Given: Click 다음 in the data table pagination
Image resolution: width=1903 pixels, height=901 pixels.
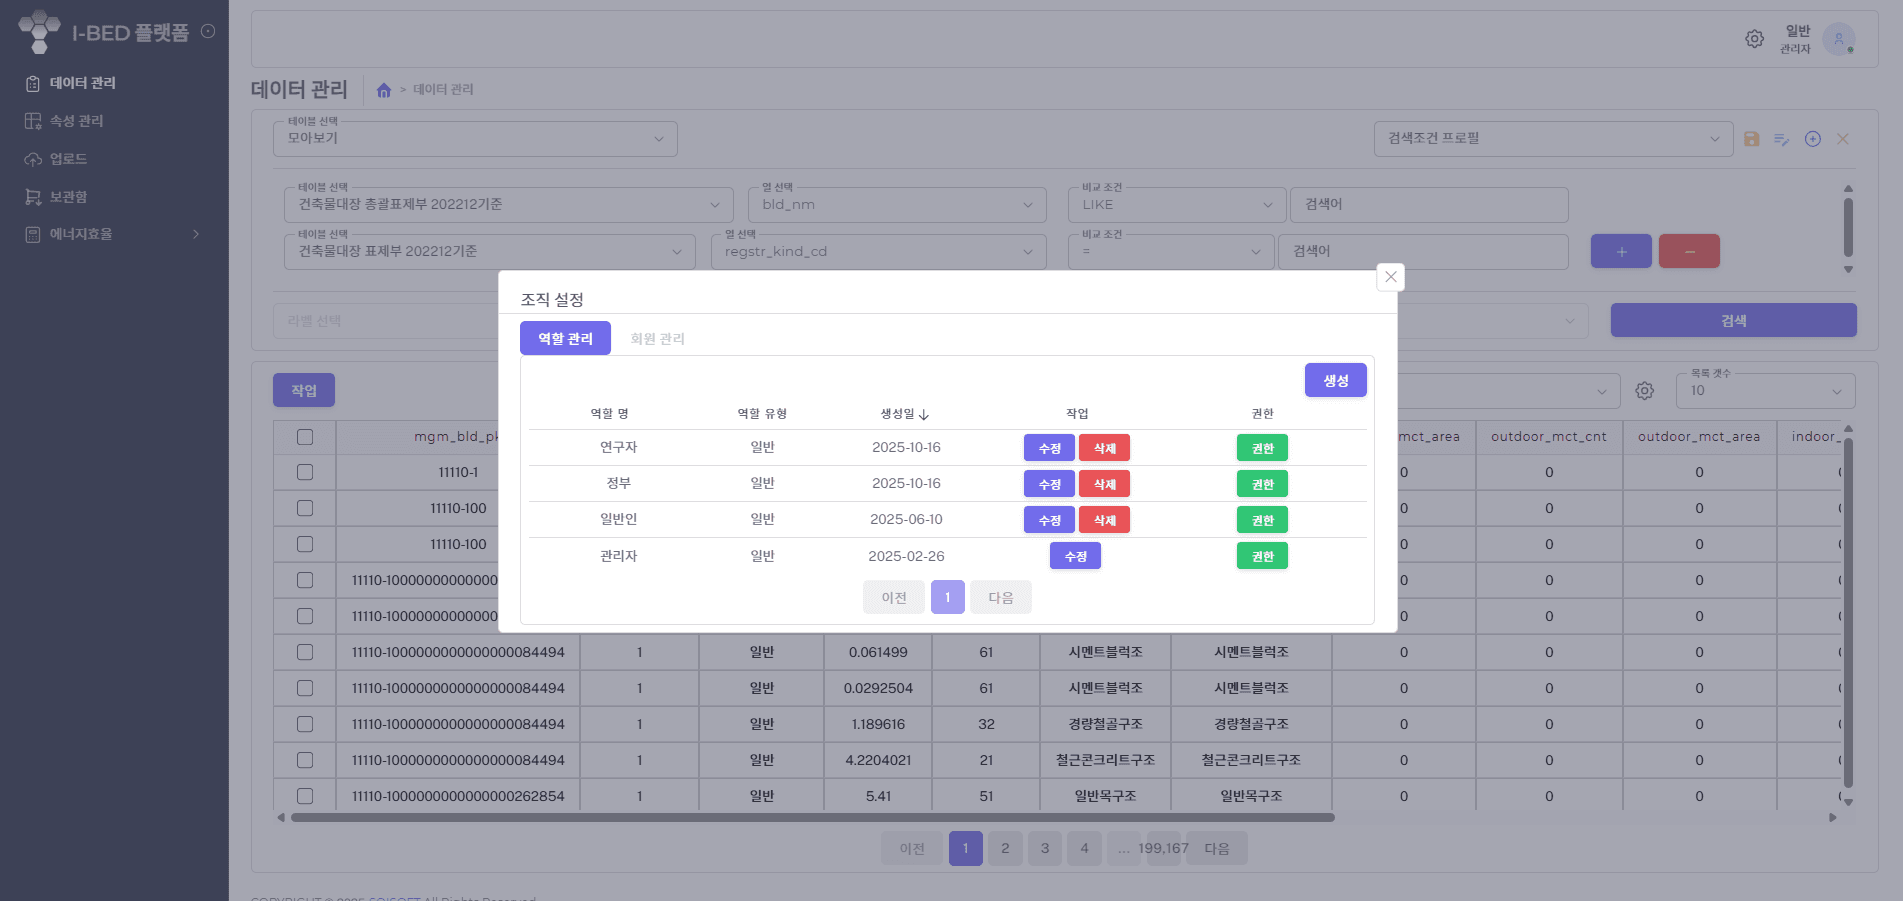Looking at the screenshot, I should coord(1216,848).
